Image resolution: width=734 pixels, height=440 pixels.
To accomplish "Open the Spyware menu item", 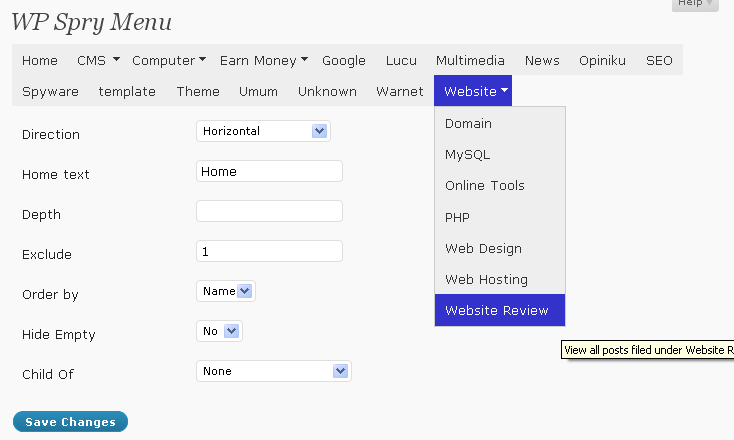I will (x=50, y=91).
